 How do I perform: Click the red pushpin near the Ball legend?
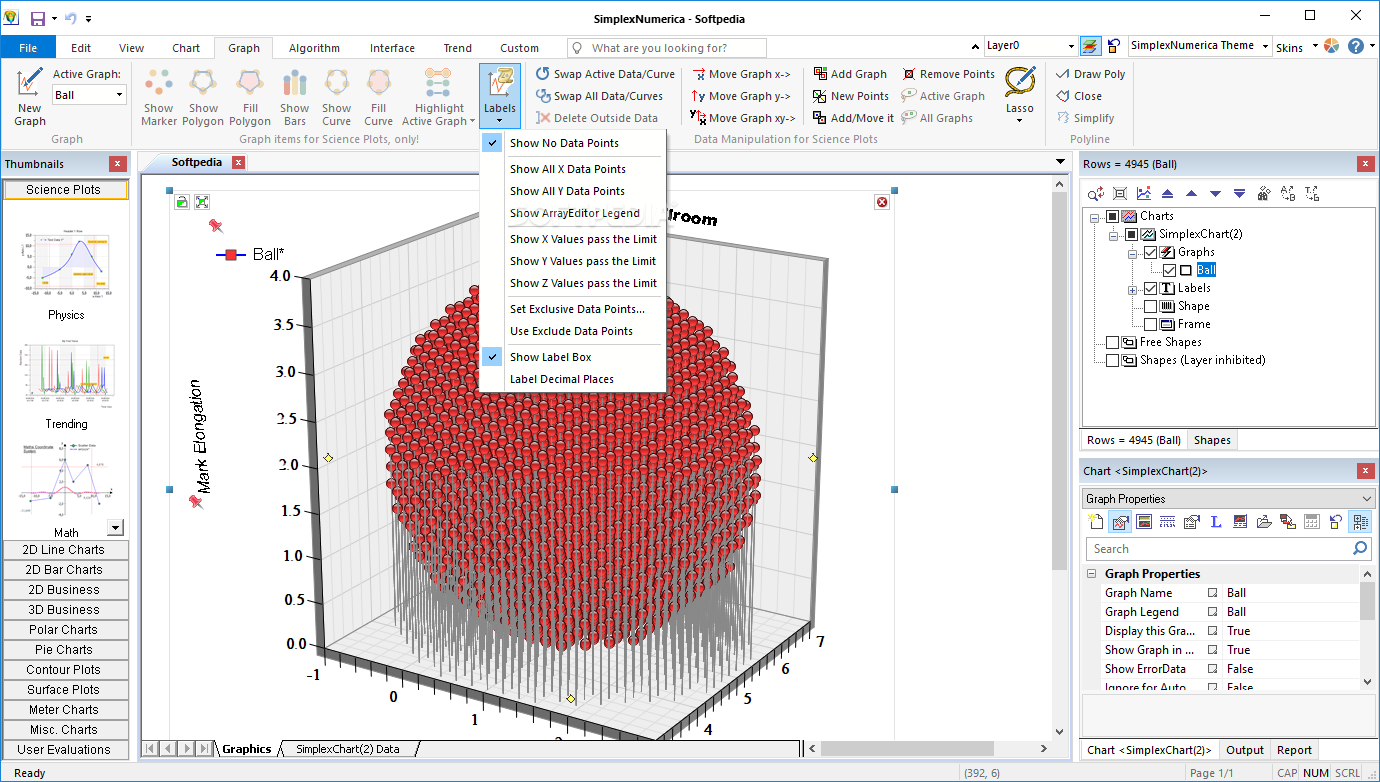(x=215, y=226)
